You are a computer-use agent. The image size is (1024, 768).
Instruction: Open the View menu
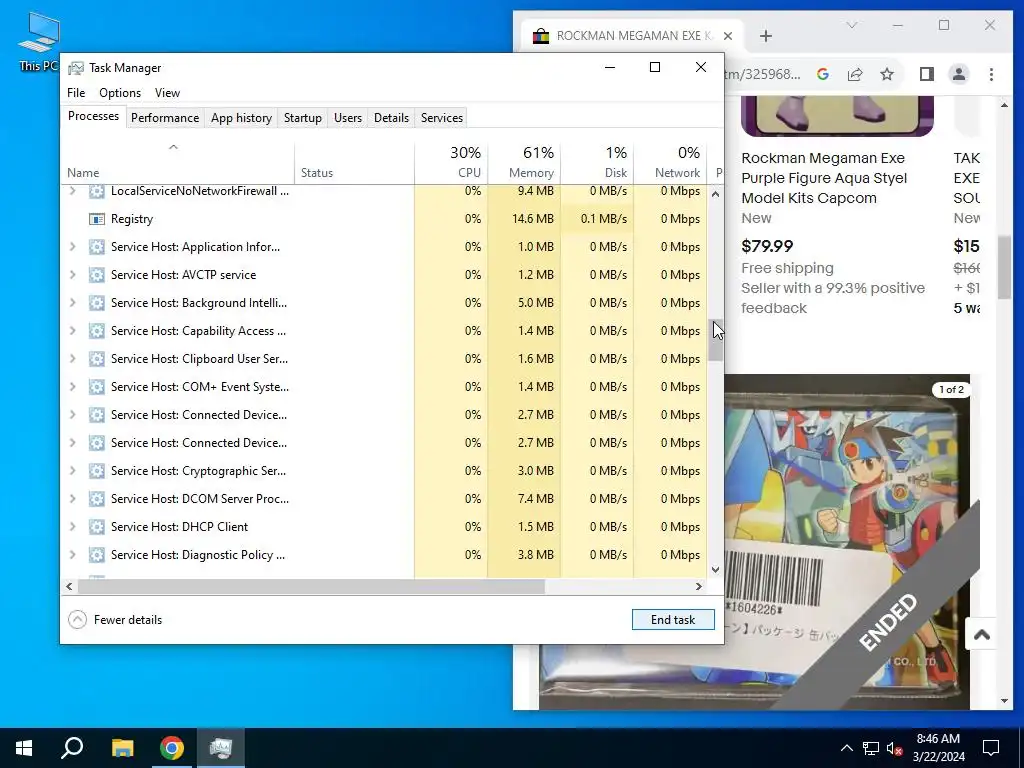point(167,93)
